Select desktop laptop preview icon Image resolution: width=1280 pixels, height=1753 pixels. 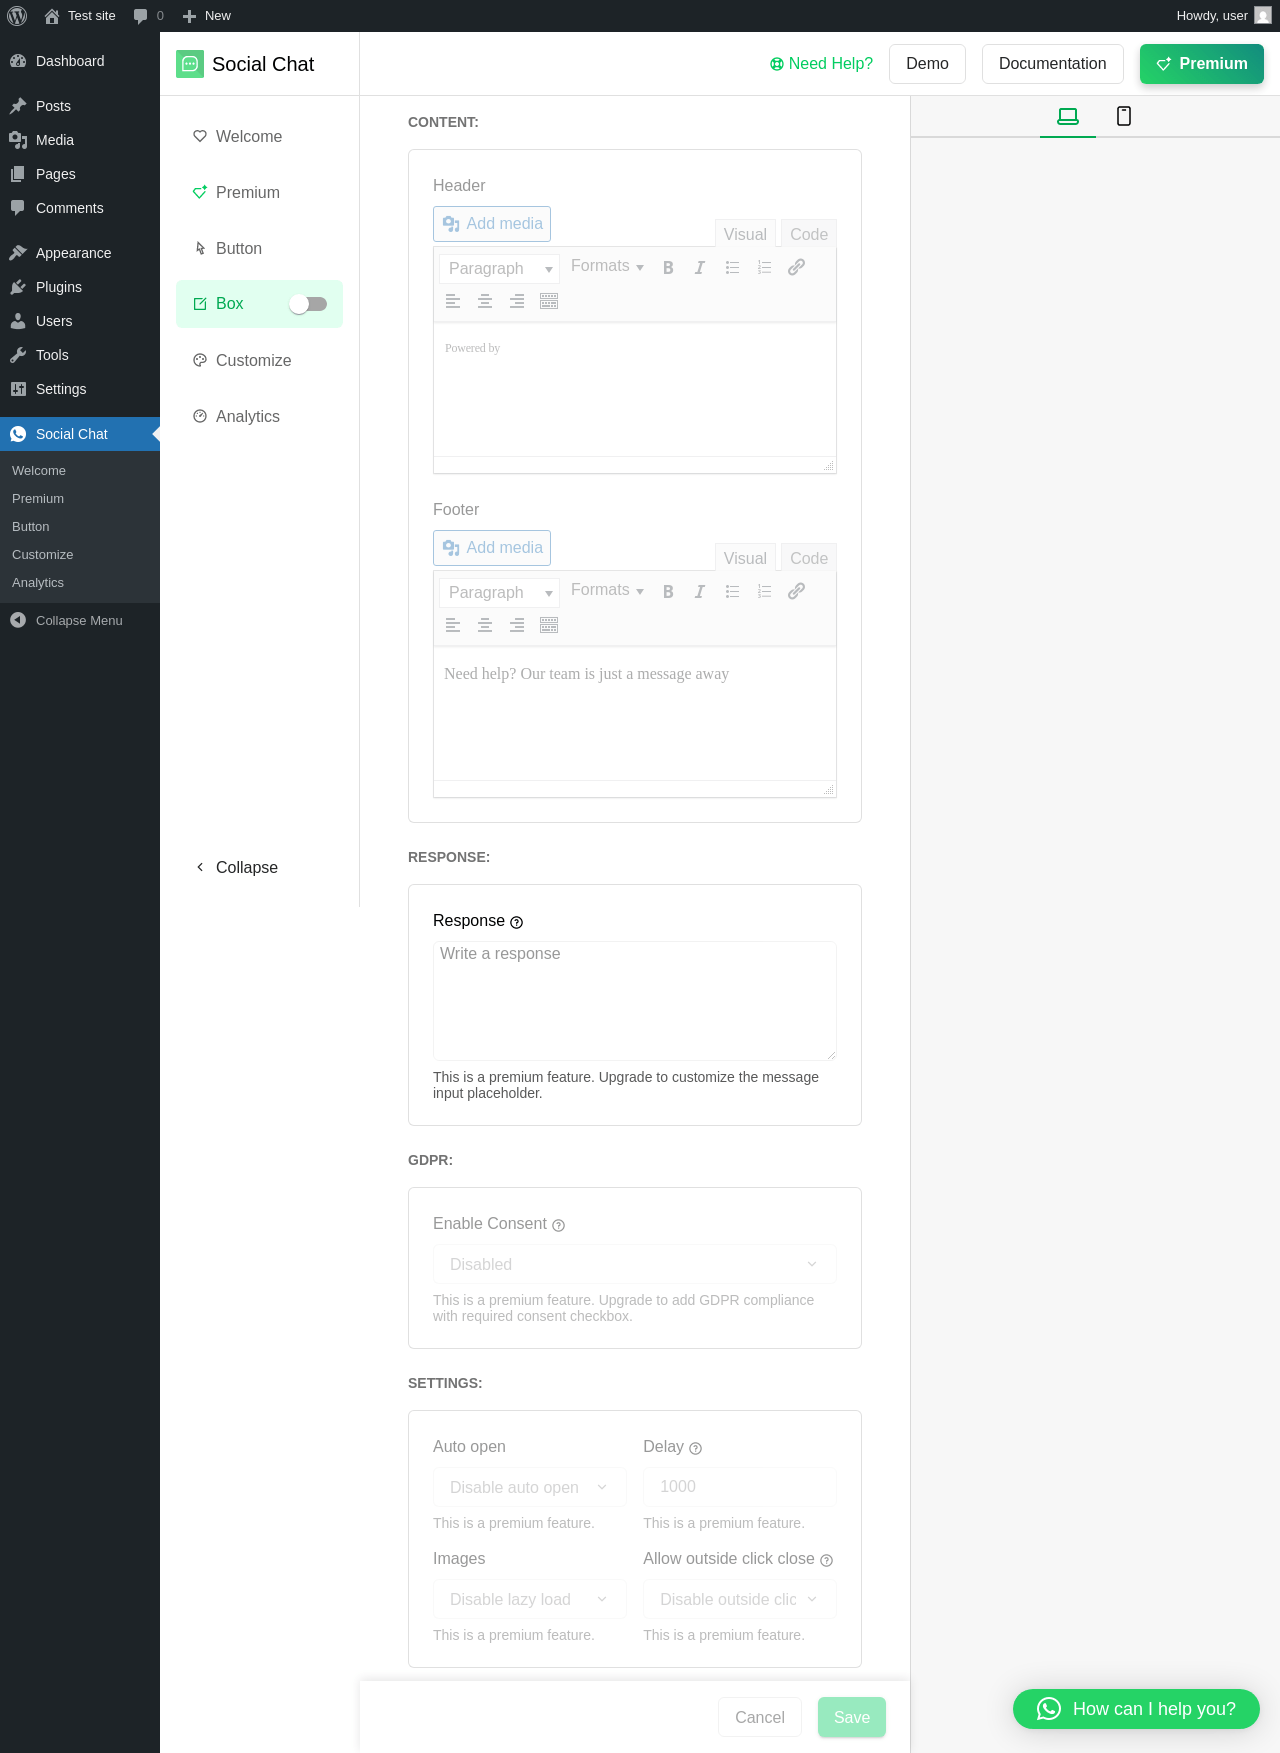pos(1068,116)
